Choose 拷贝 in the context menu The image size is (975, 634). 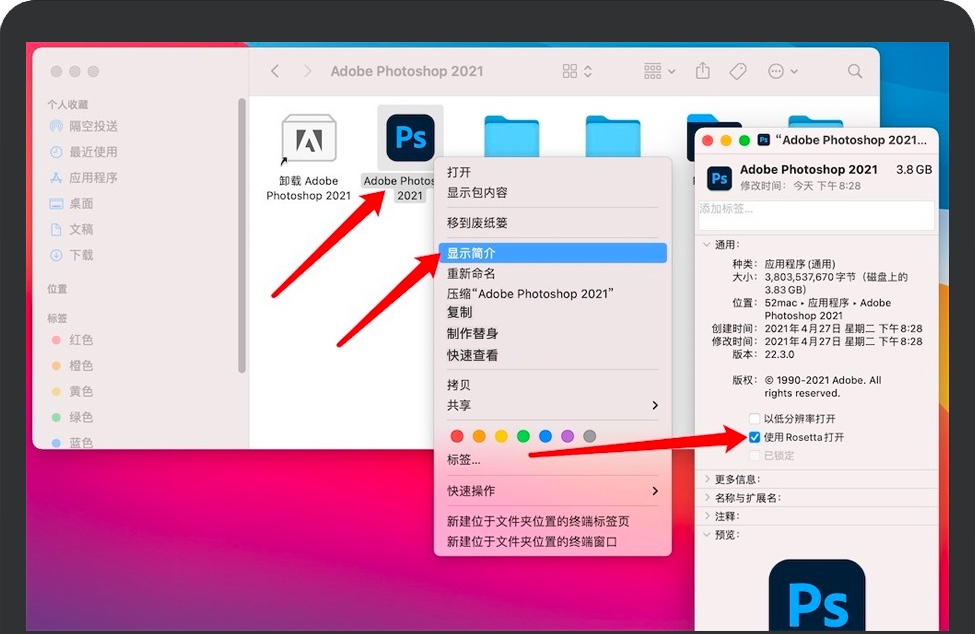click(552, 385)
